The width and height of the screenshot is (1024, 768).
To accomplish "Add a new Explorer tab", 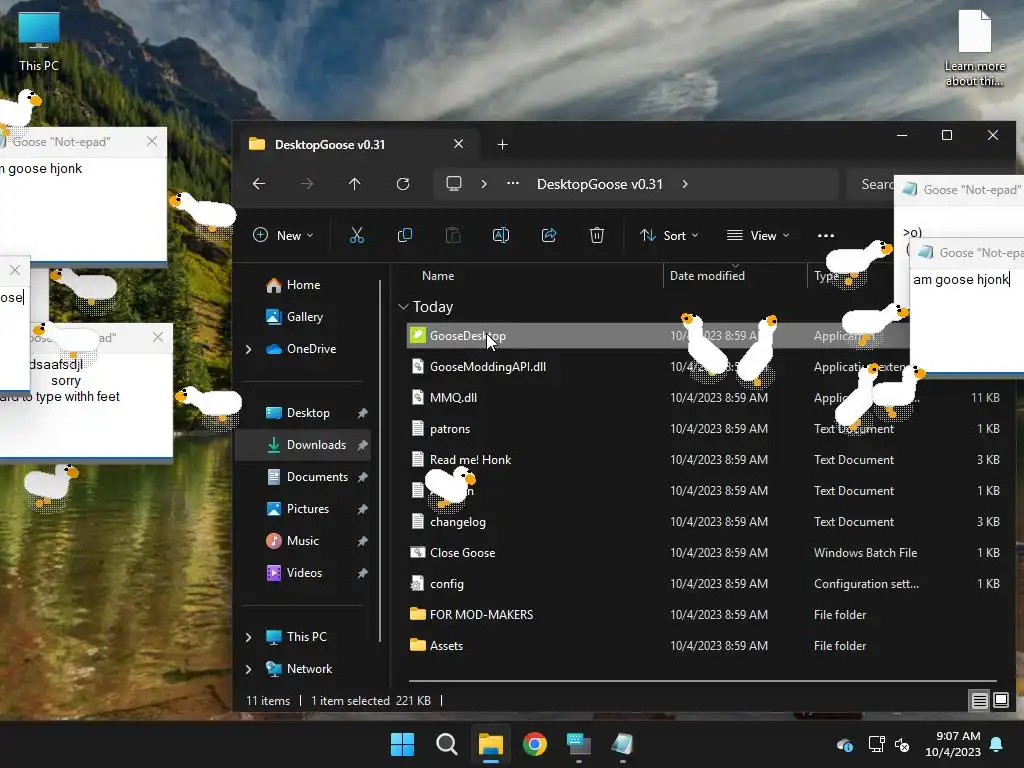I will coord(502,144).
